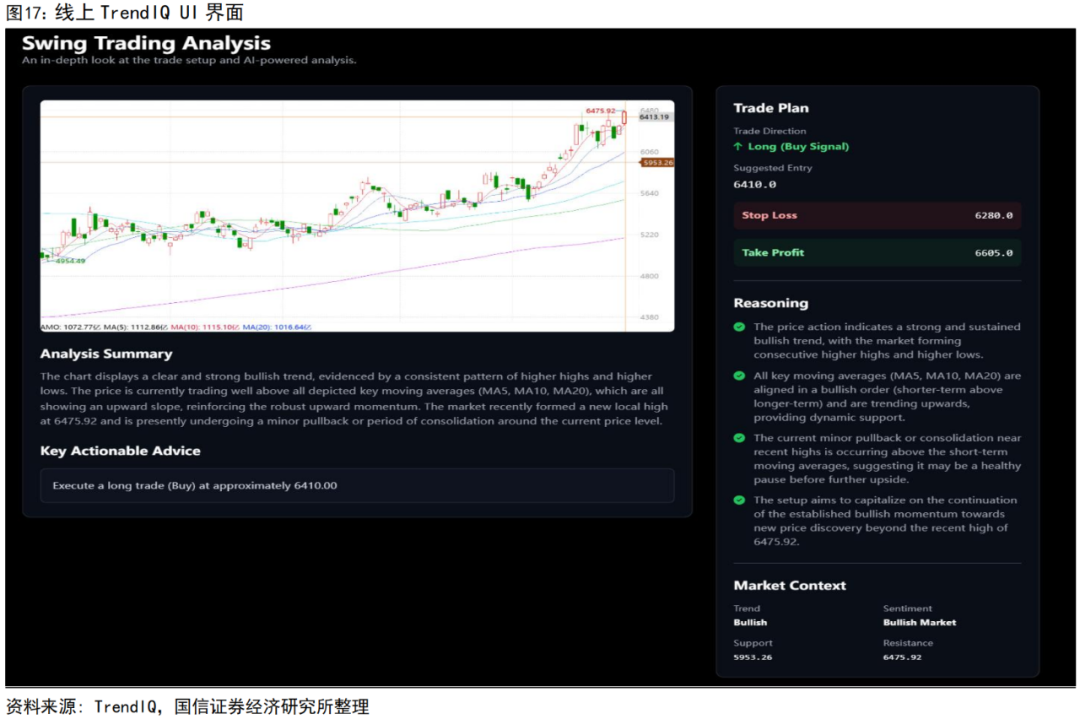Click the checkmark beside 'All key moving averages'
Screen dimensions: 1080x719
739,376
